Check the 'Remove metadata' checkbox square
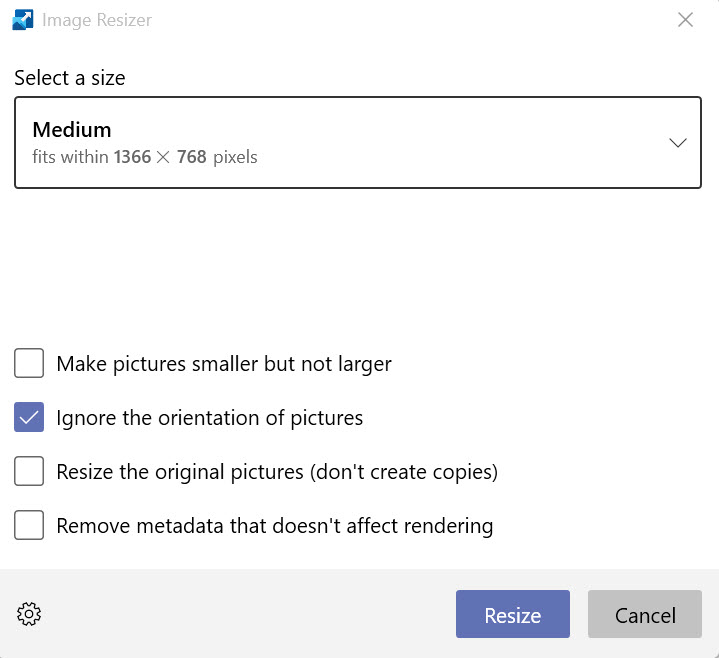This screenshot has height=658, width=719. 29,525
